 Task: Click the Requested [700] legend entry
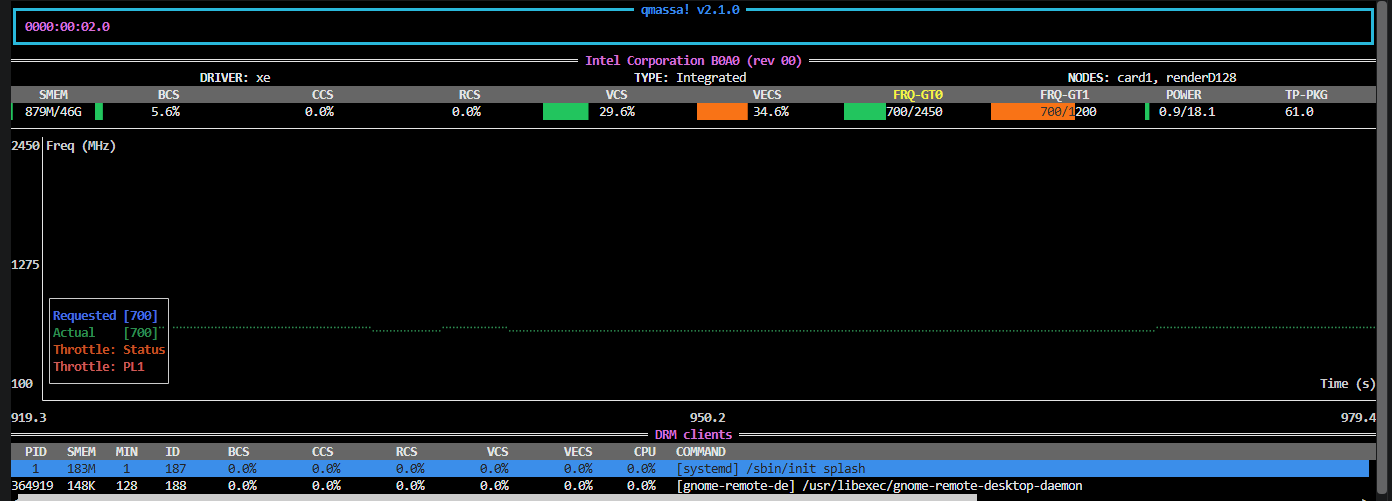point(106,316)
